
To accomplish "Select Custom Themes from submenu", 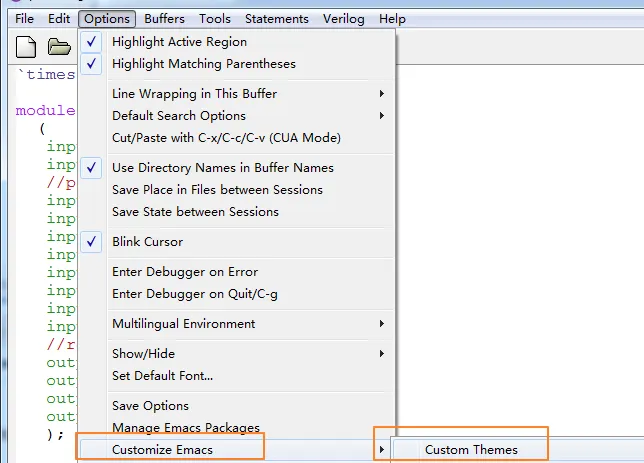I will tap(471, 450).
